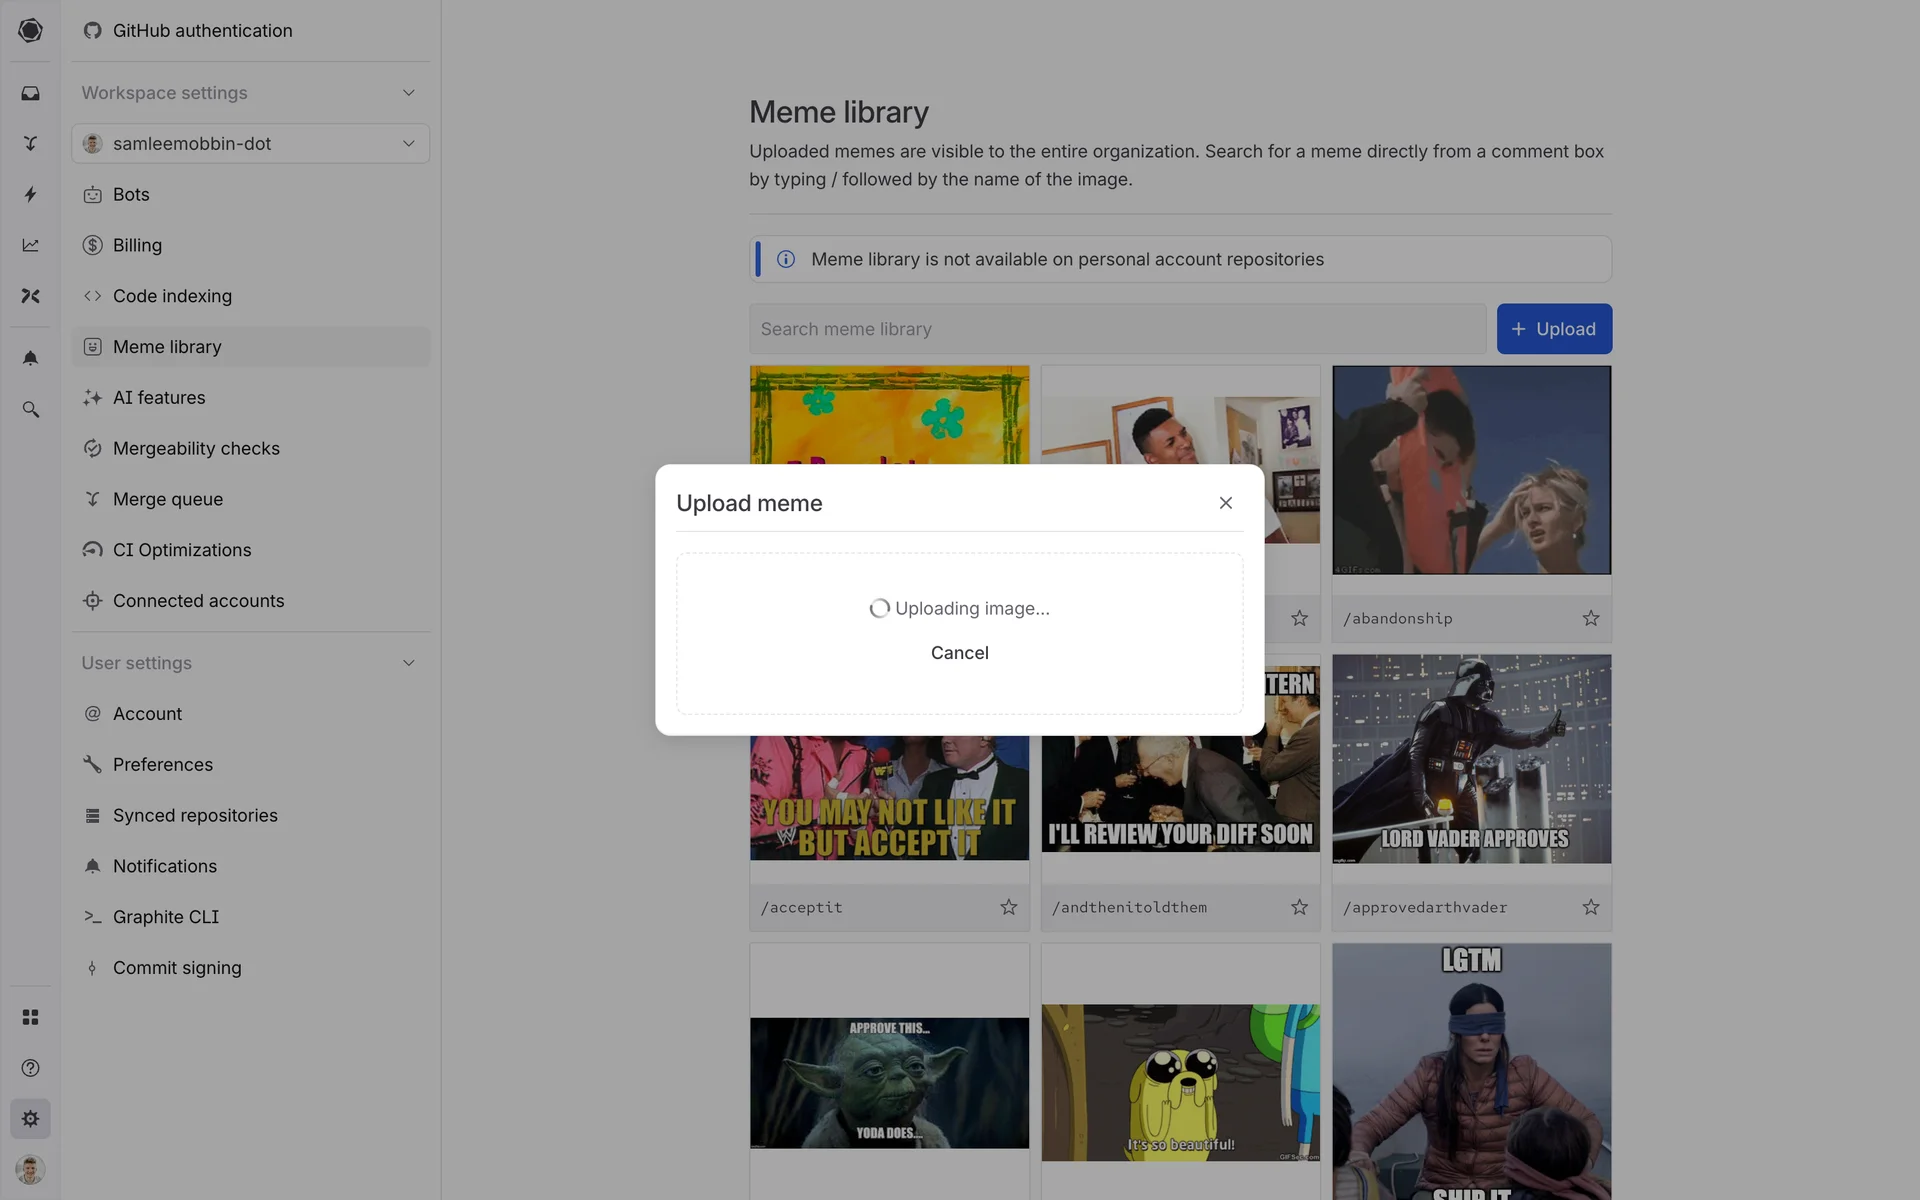1920x1200 pixels.
Task: Collapse the User settings section
Action: click(x=408, y=663)
